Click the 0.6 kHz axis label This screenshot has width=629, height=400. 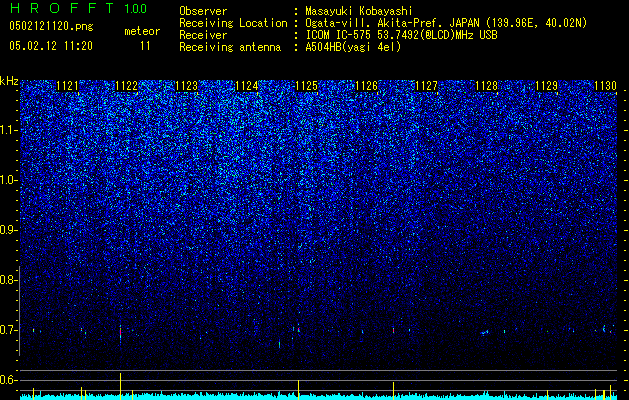(8, 380)
